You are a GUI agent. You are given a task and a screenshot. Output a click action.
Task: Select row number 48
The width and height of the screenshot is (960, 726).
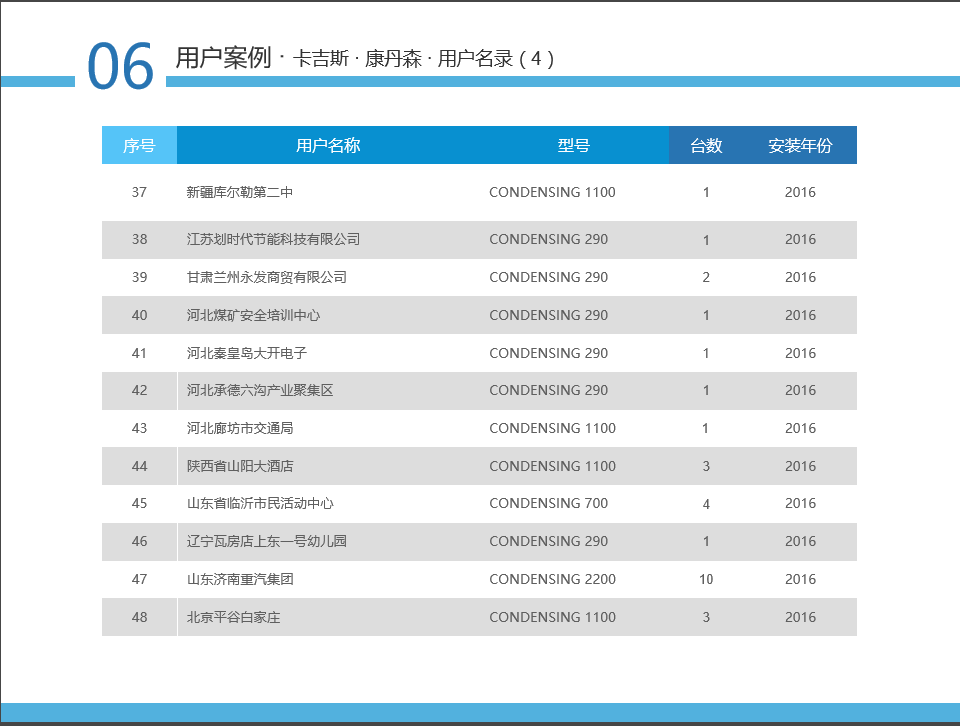click(139, 617)
